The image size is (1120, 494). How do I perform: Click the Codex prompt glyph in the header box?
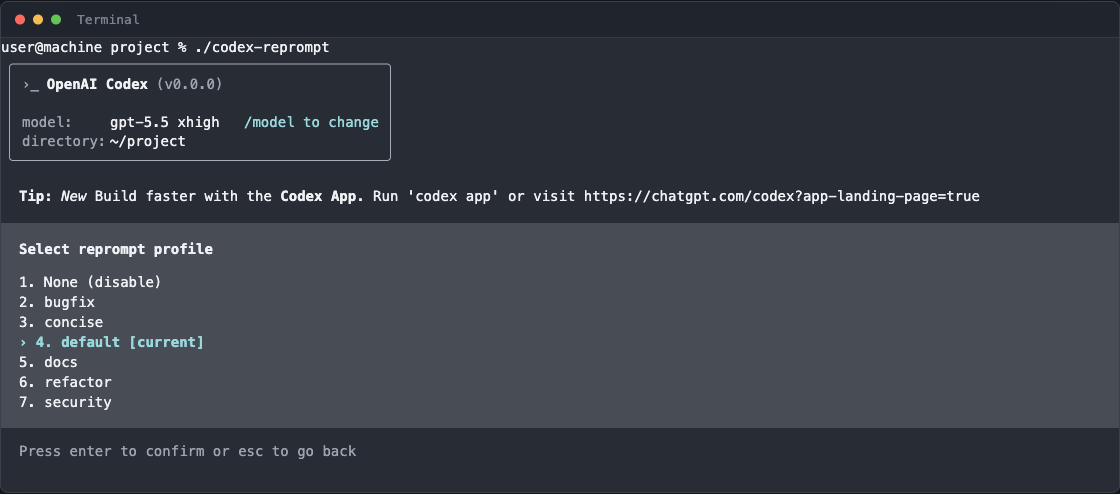pos(31,84)
